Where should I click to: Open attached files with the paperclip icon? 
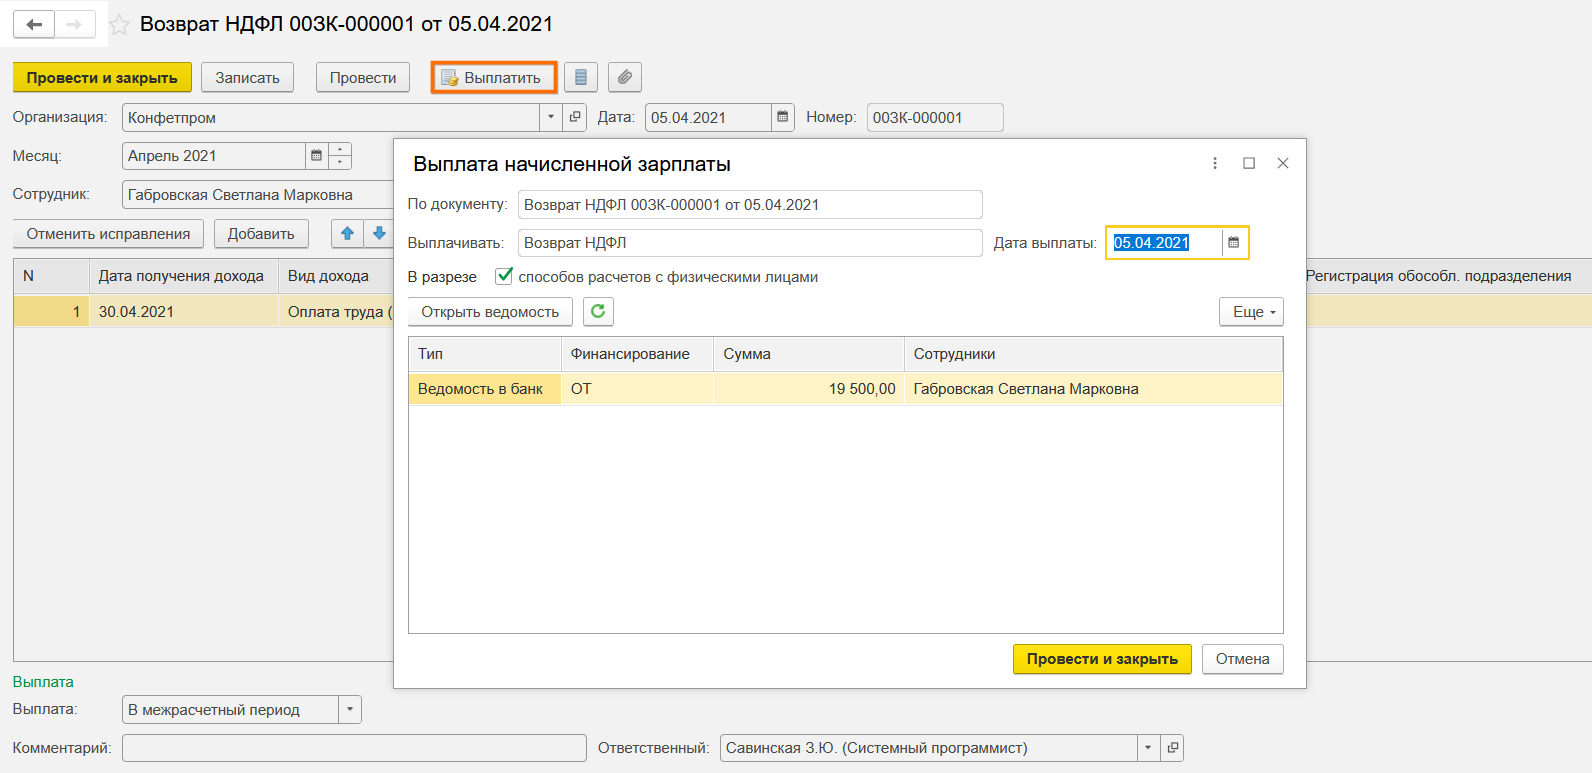pos(625,77)
